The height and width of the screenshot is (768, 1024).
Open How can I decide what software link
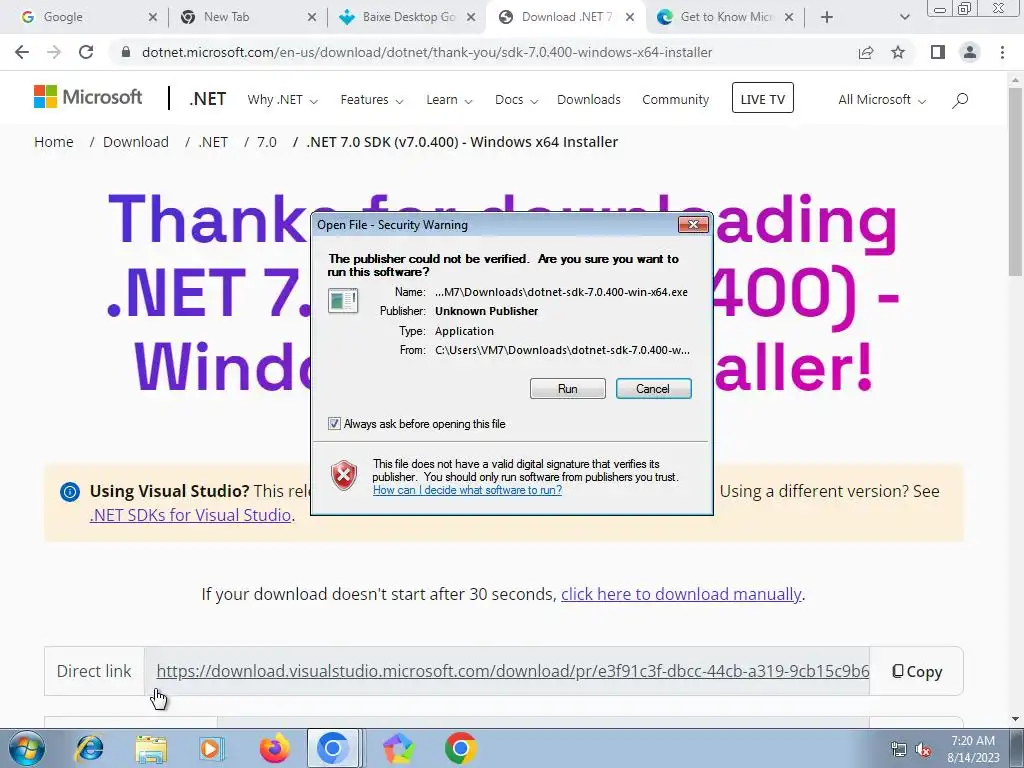pyautogui.click(x=467, y=490)
